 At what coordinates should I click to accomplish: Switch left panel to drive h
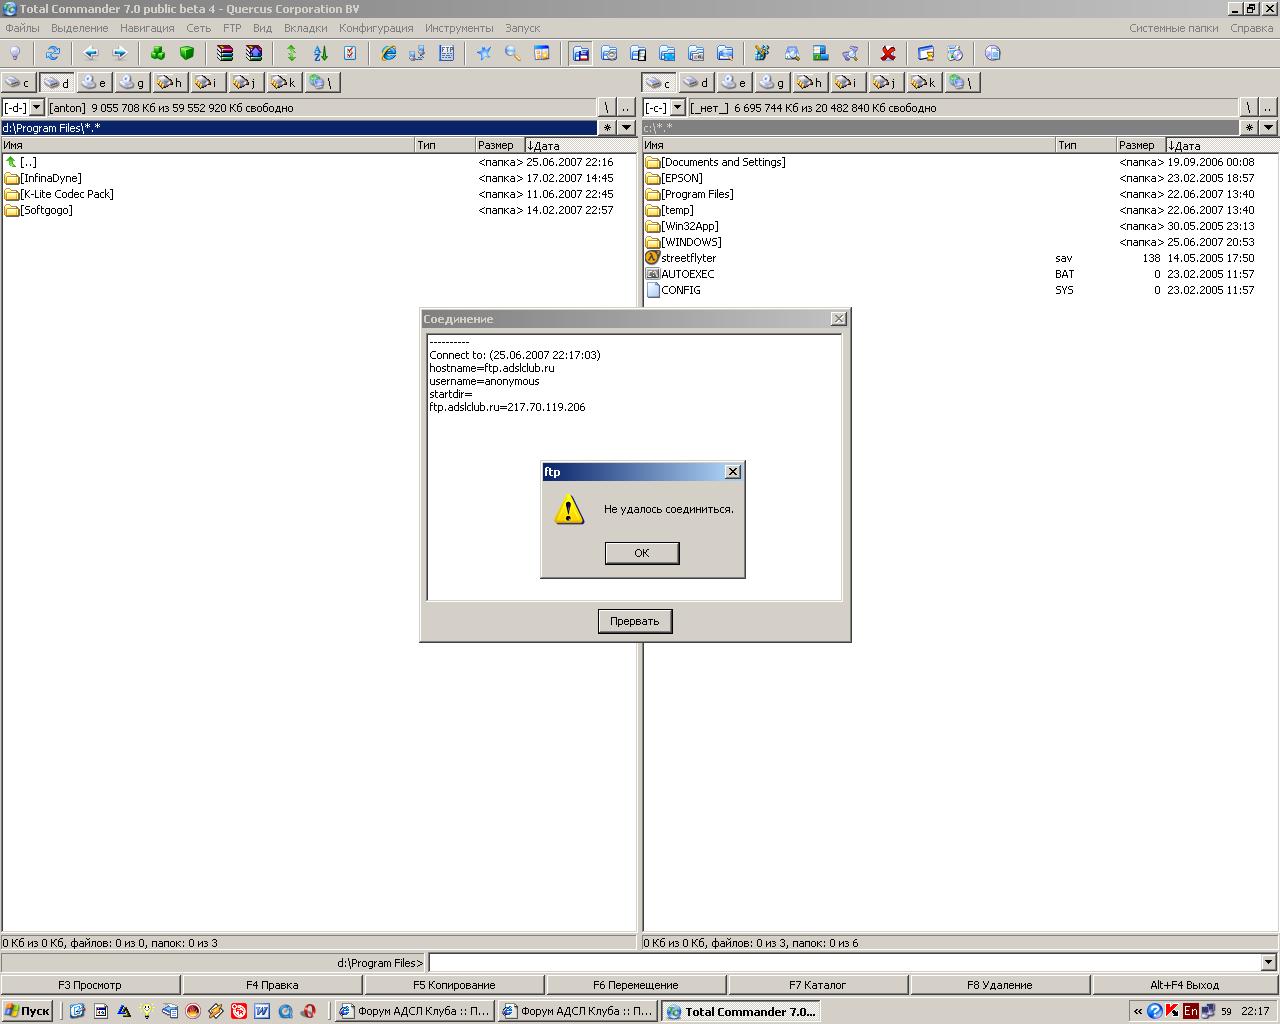tap(170, 82)
